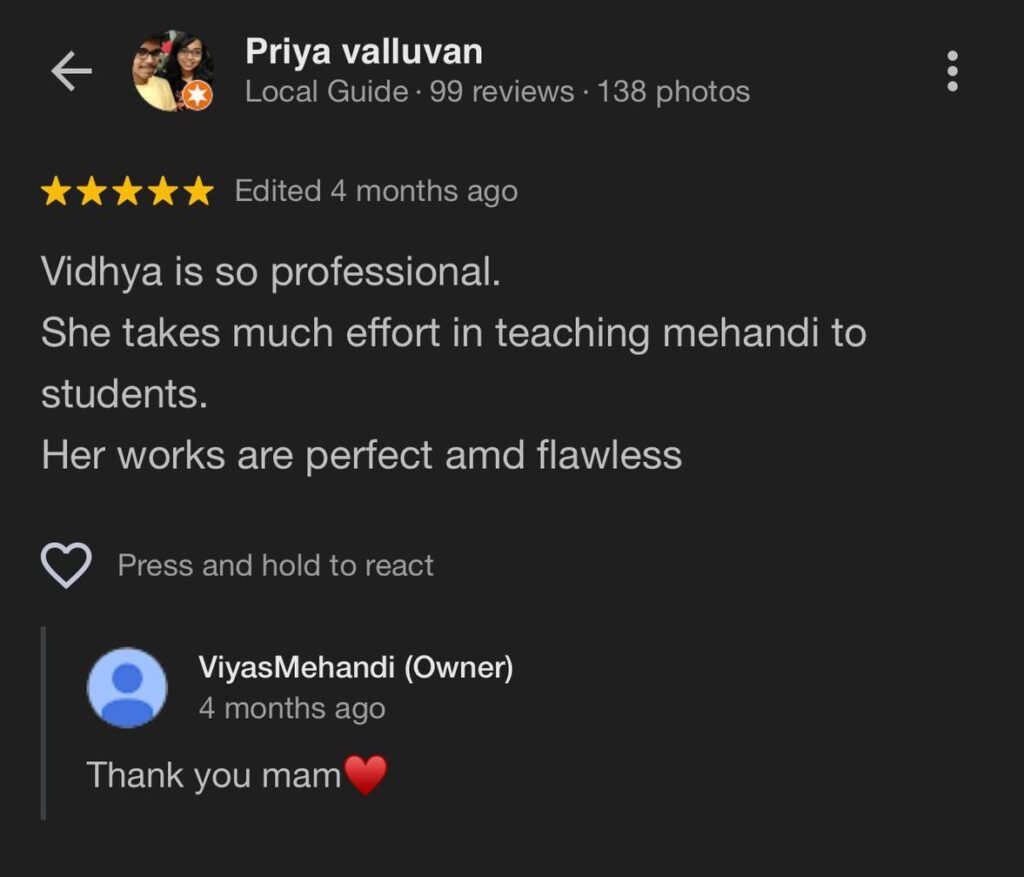Click the "Edited 4 months ago" label

tap(376, 191)
